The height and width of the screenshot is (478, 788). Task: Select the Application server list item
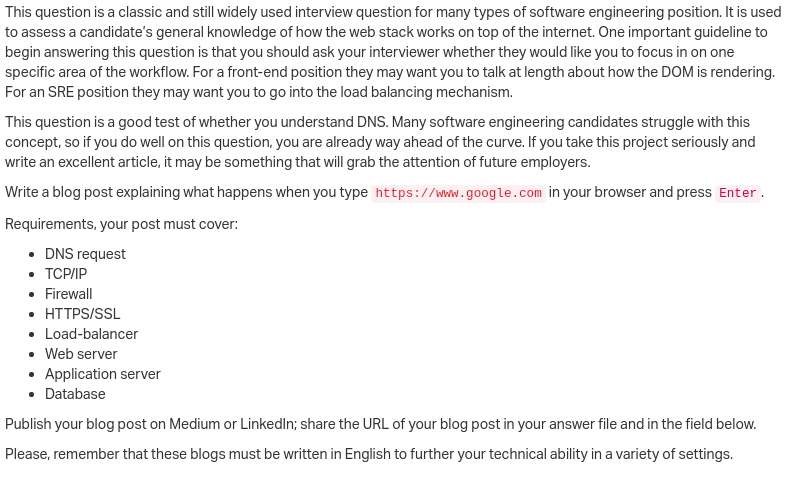(x=103, y=374)
